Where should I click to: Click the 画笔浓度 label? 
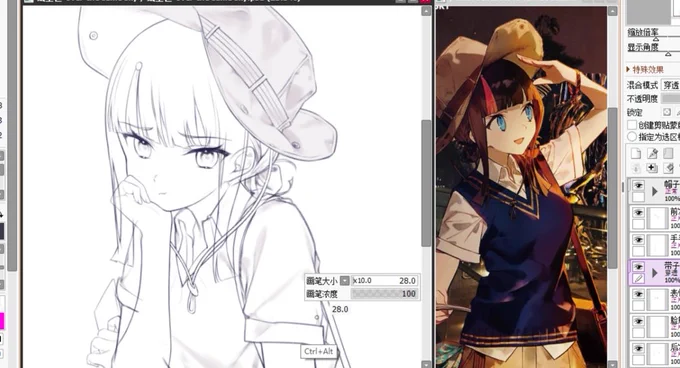322,294
